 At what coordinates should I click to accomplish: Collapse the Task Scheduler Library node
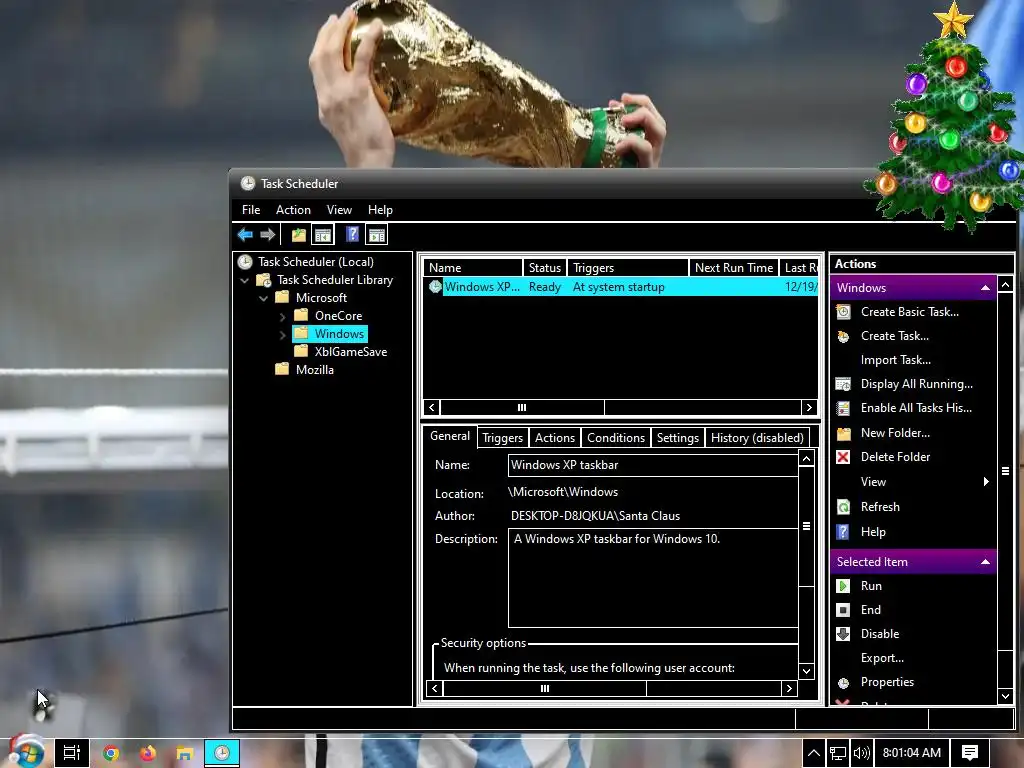[x=244, y=280]
